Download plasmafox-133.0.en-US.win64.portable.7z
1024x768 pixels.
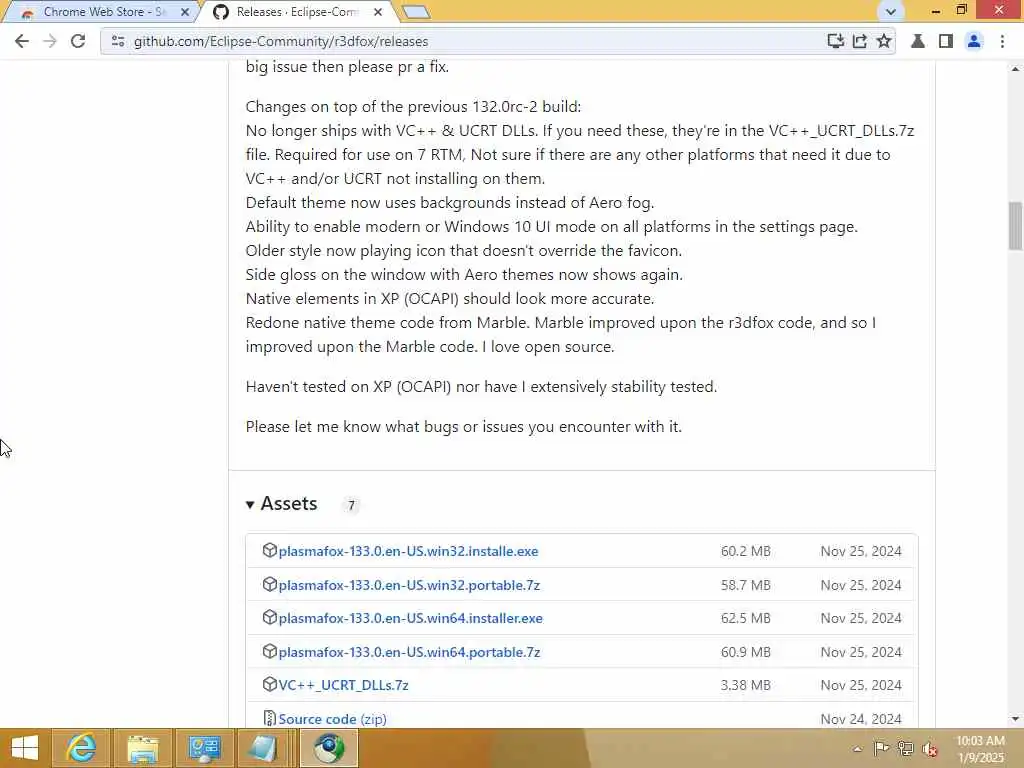409,652
